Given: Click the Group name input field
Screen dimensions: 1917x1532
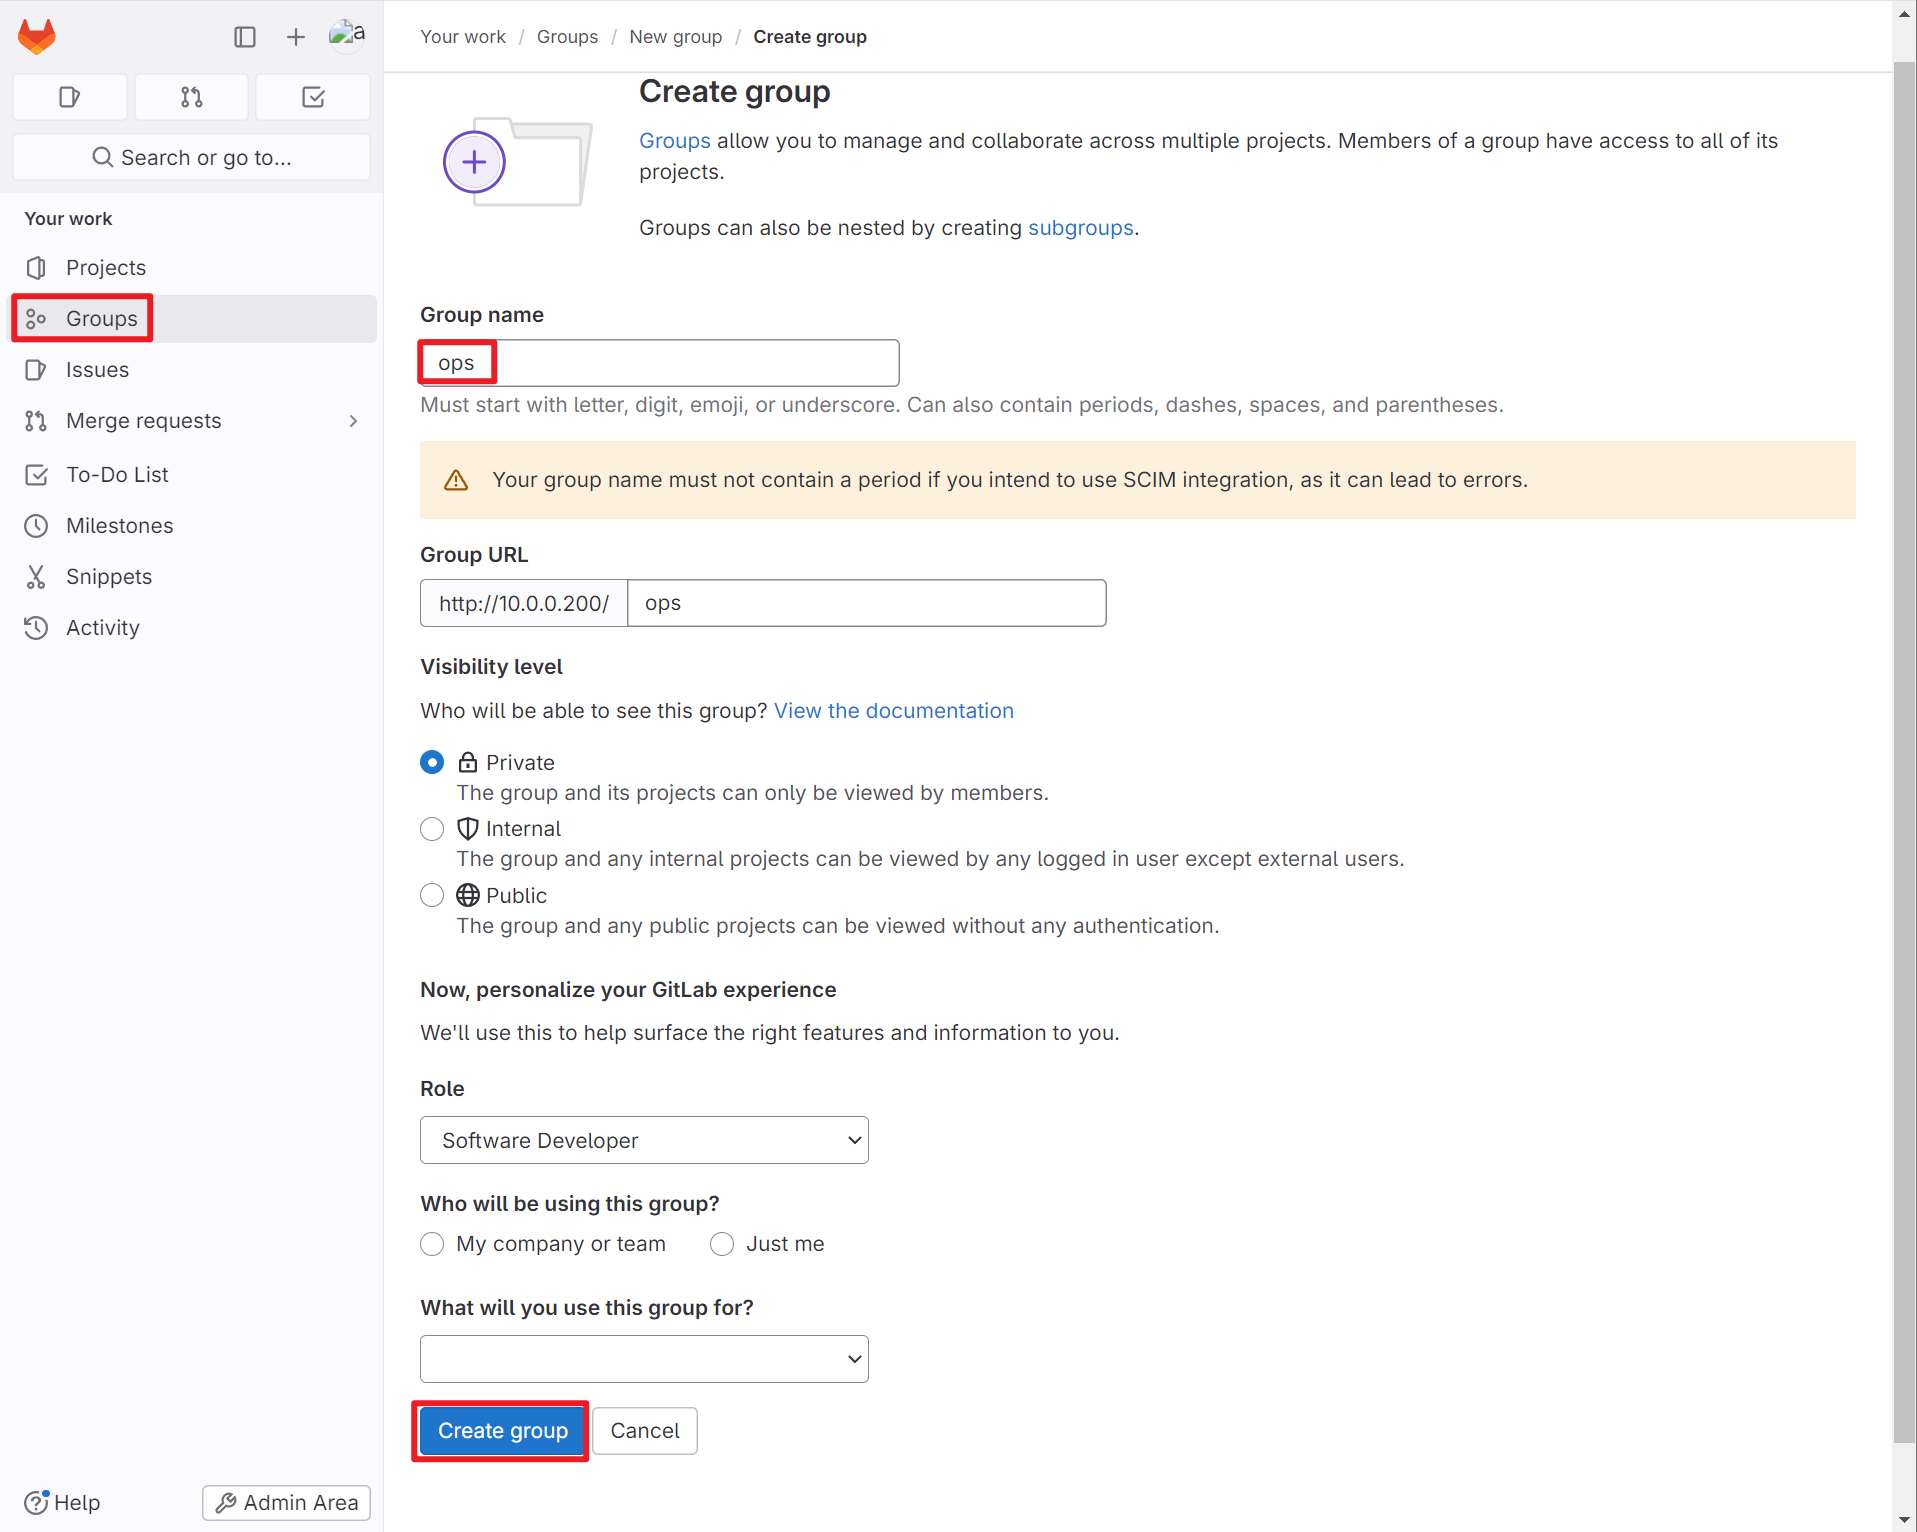Looking at the screenshot, I should click(660, 363).
